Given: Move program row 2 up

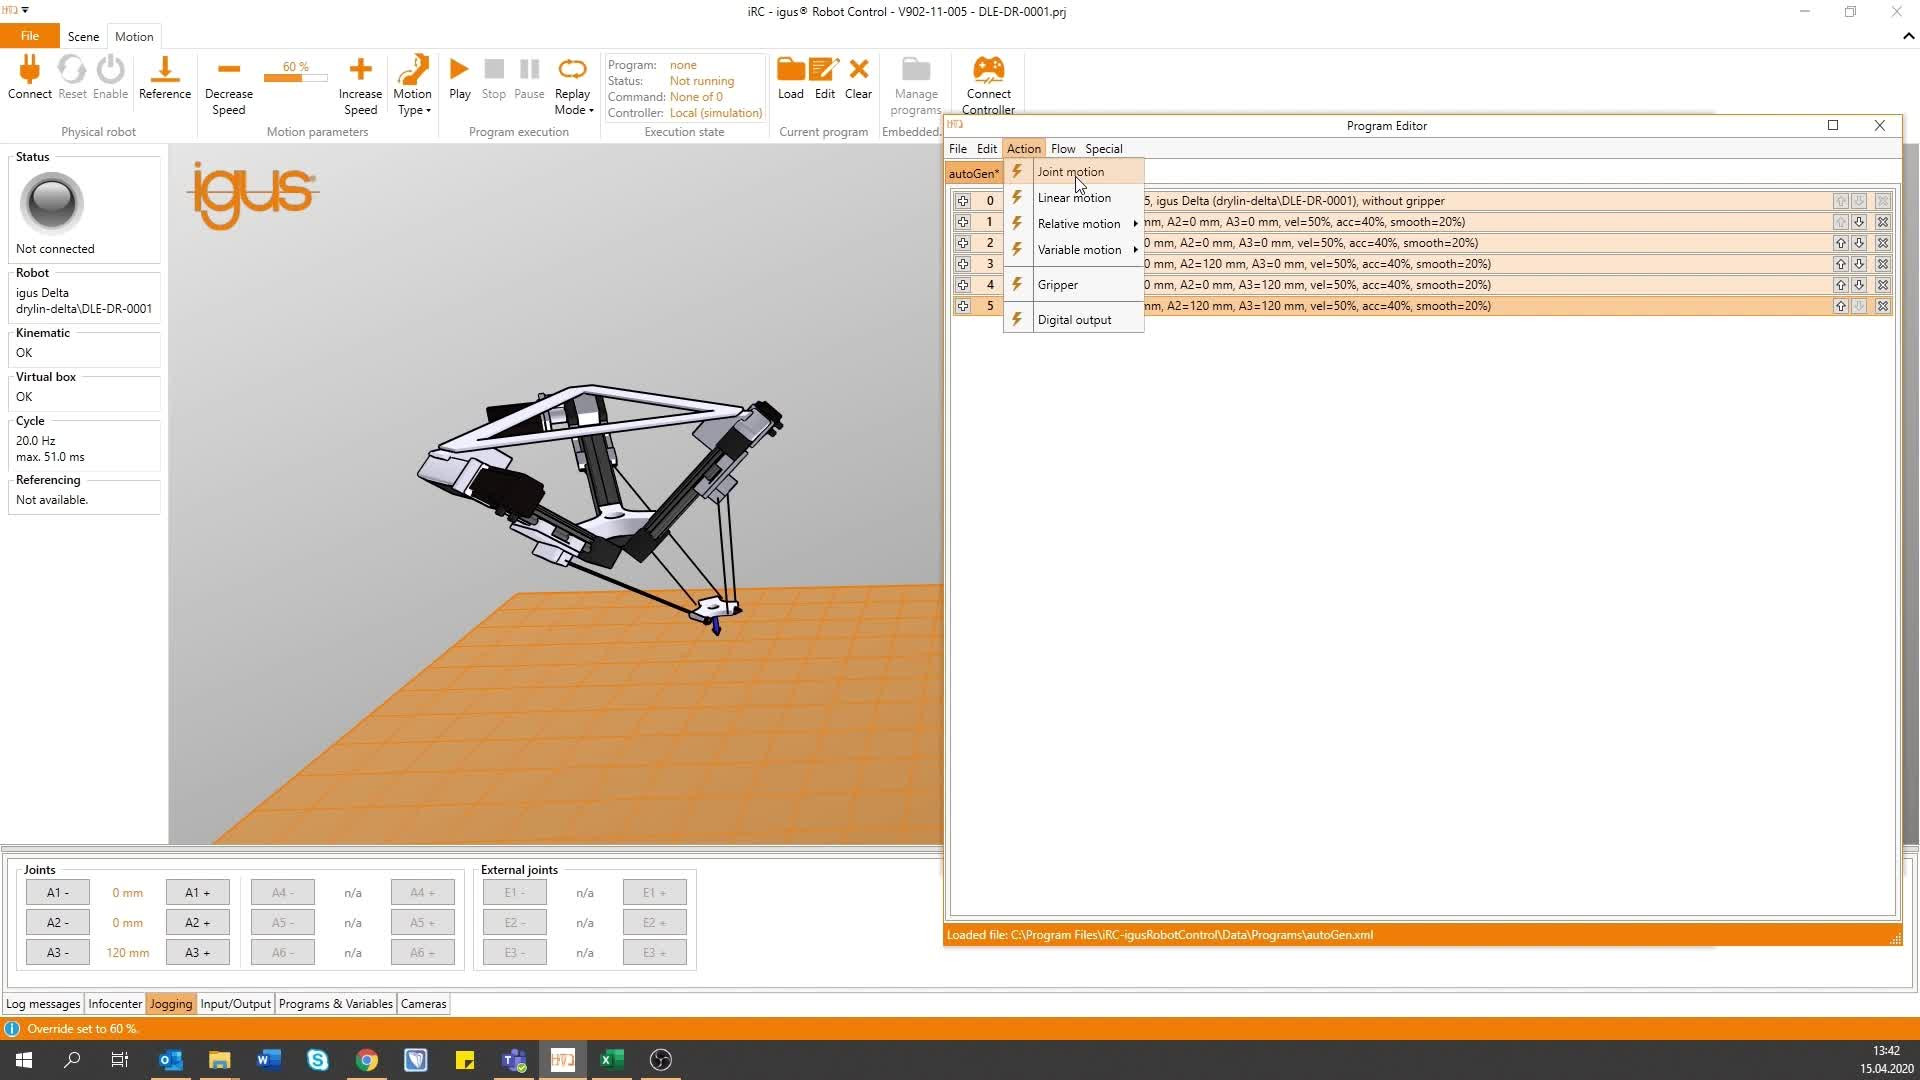Looking at the screenshot, I should (1840, 243).
